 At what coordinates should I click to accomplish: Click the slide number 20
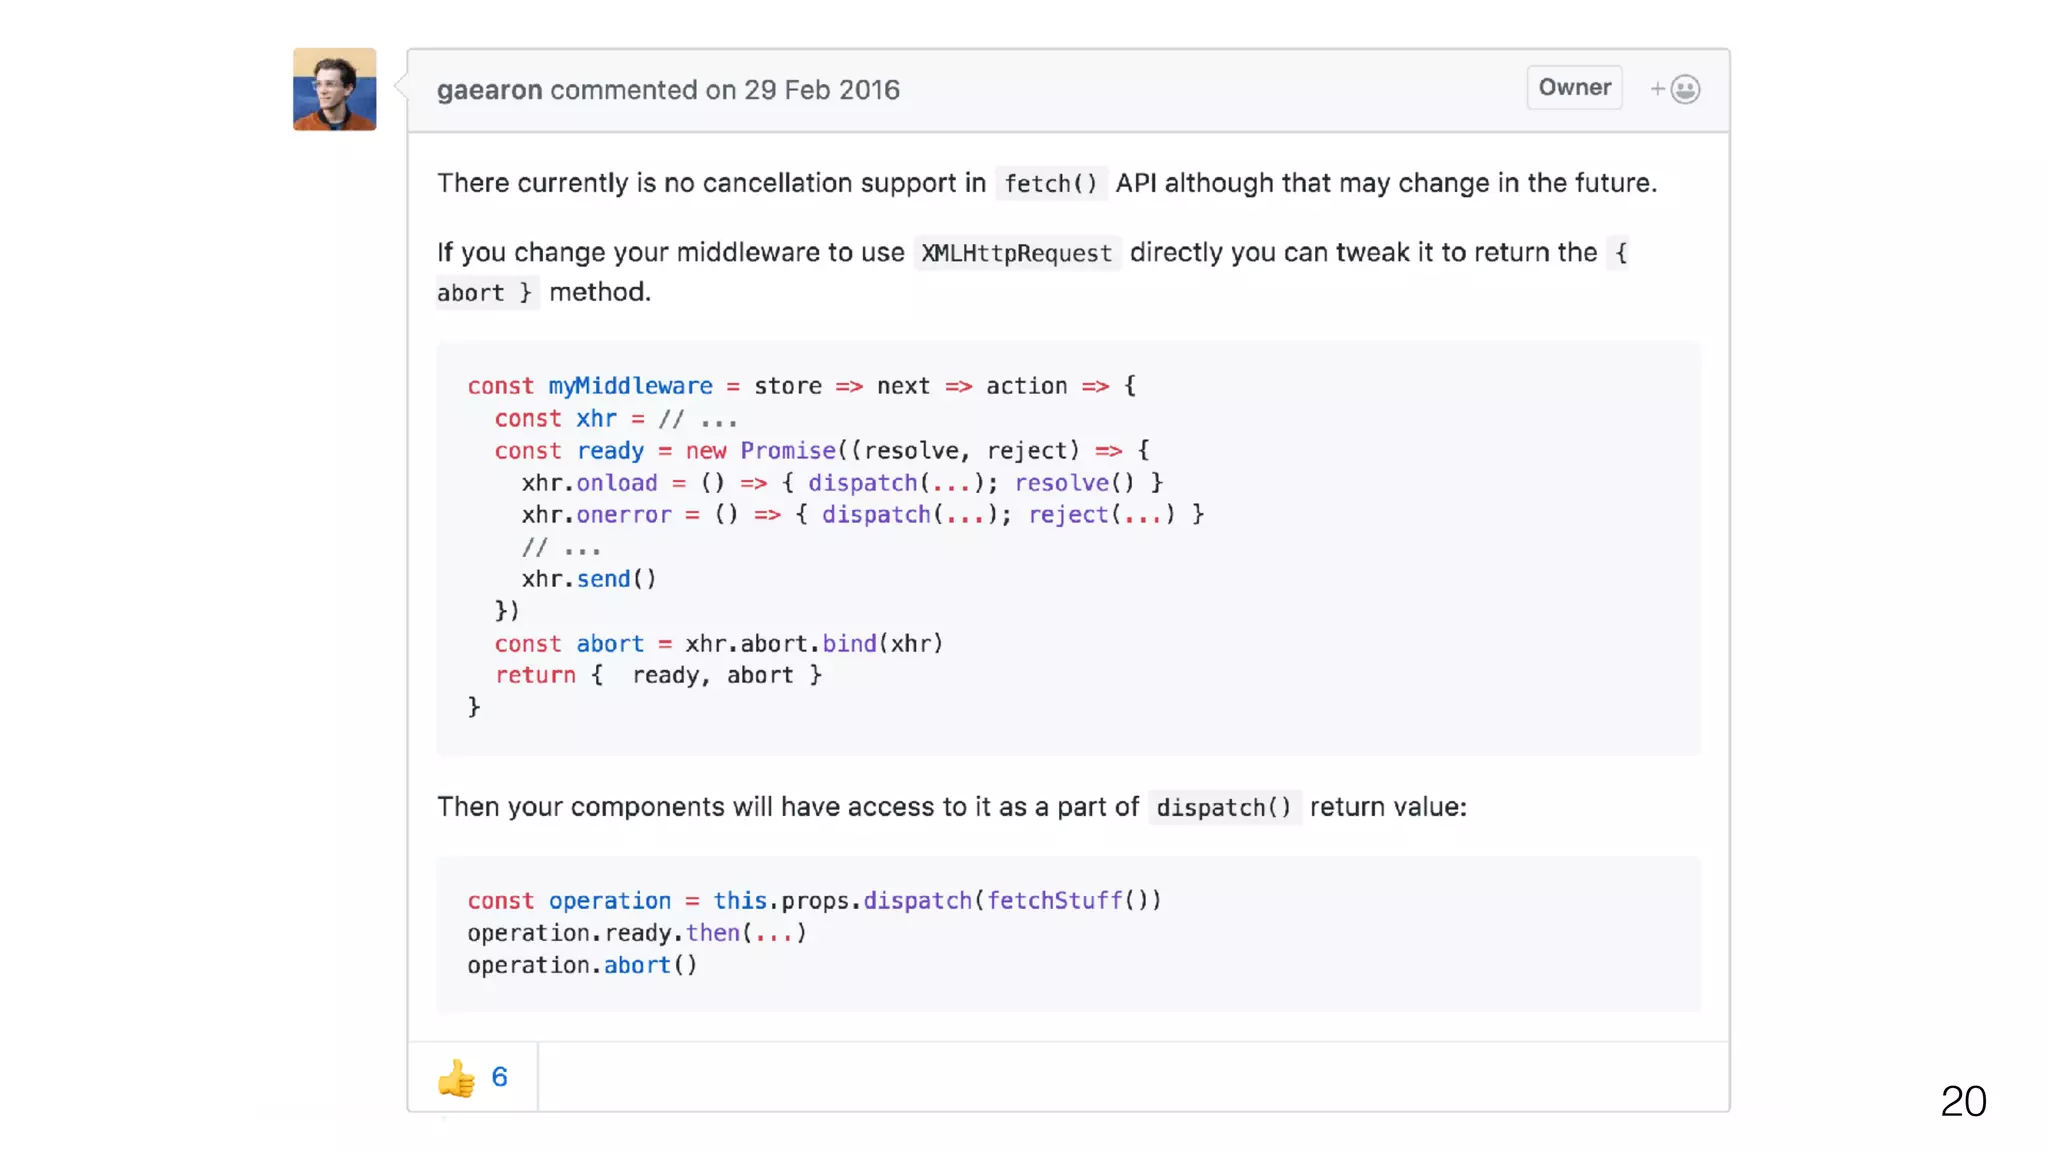[1962, 1101]
